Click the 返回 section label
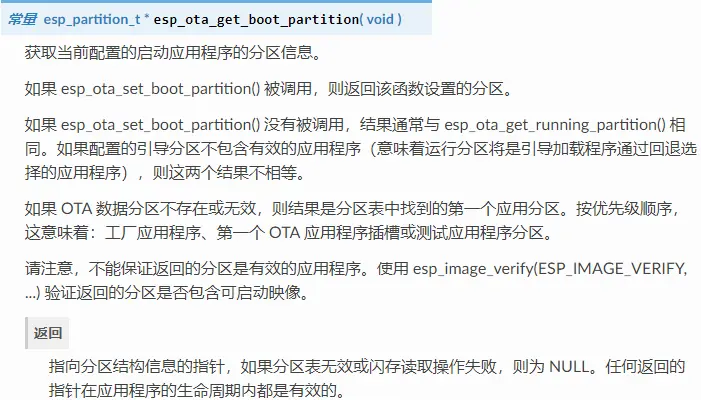Image resolution: width=701 pixels, height=400 pixels. tap(47, 333)
